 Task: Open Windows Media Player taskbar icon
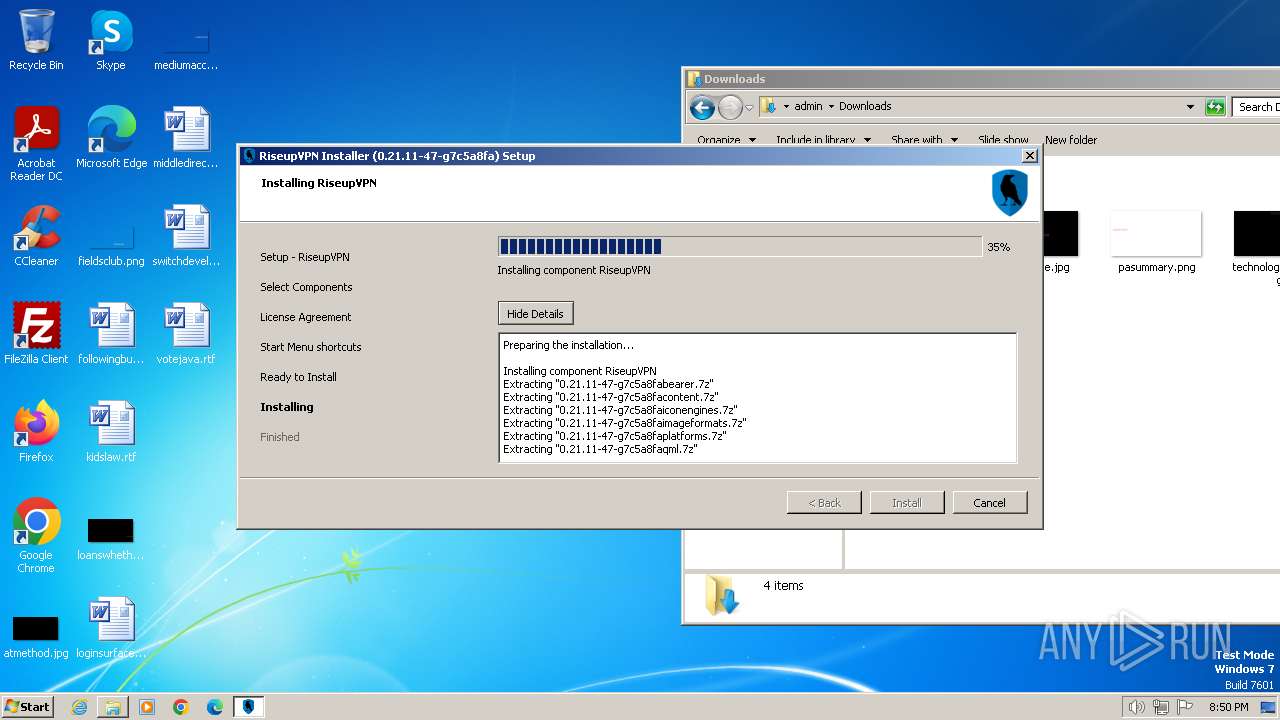point(147,707)
